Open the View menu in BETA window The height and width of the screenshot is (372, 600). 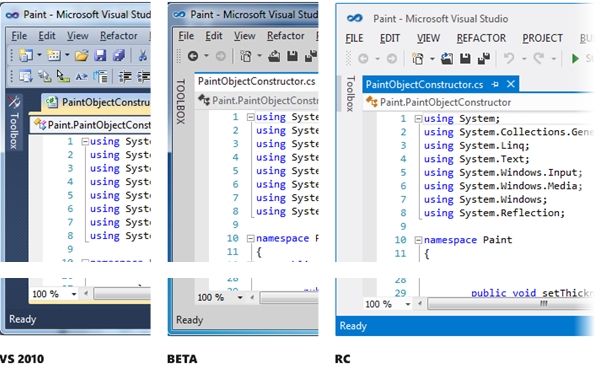click(x=245, y=36)
